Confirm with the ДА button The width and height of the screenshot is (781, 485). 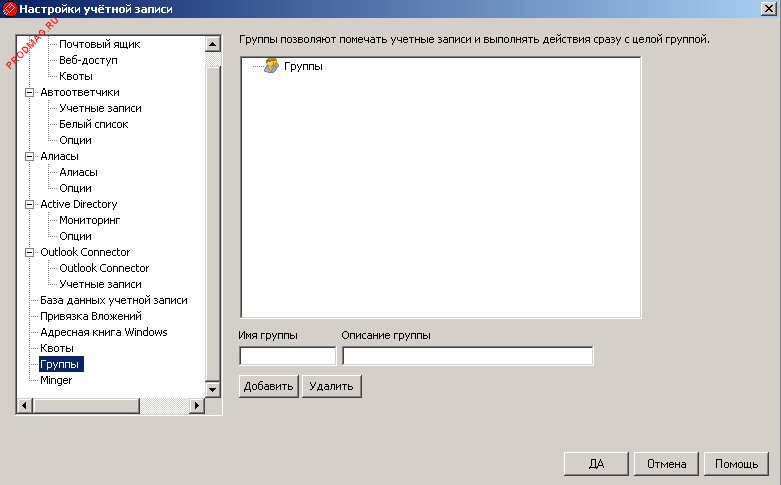pyautogui.click(x=596, y=464)
